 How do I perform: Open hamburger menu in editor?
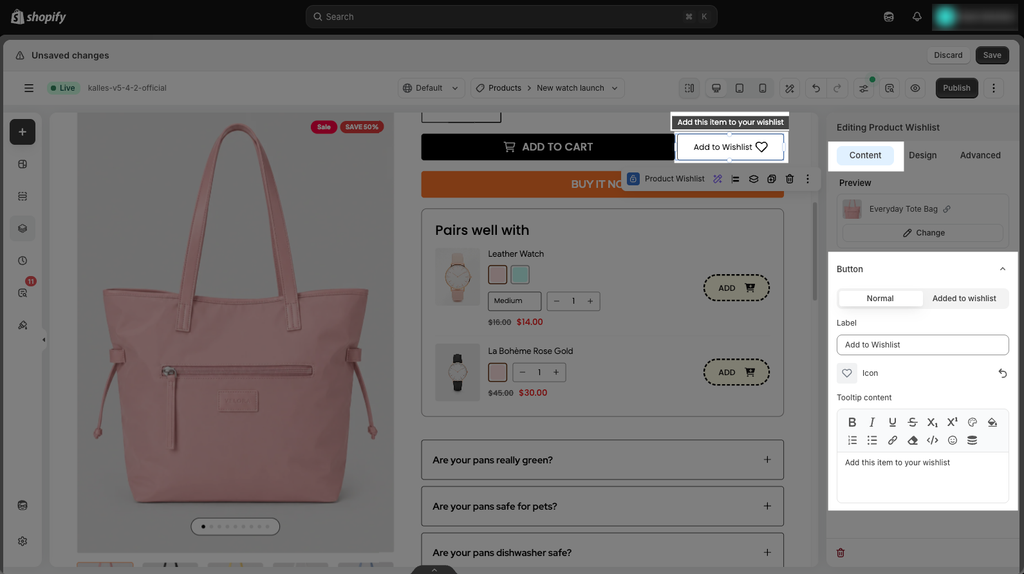[x=29, y=88]
